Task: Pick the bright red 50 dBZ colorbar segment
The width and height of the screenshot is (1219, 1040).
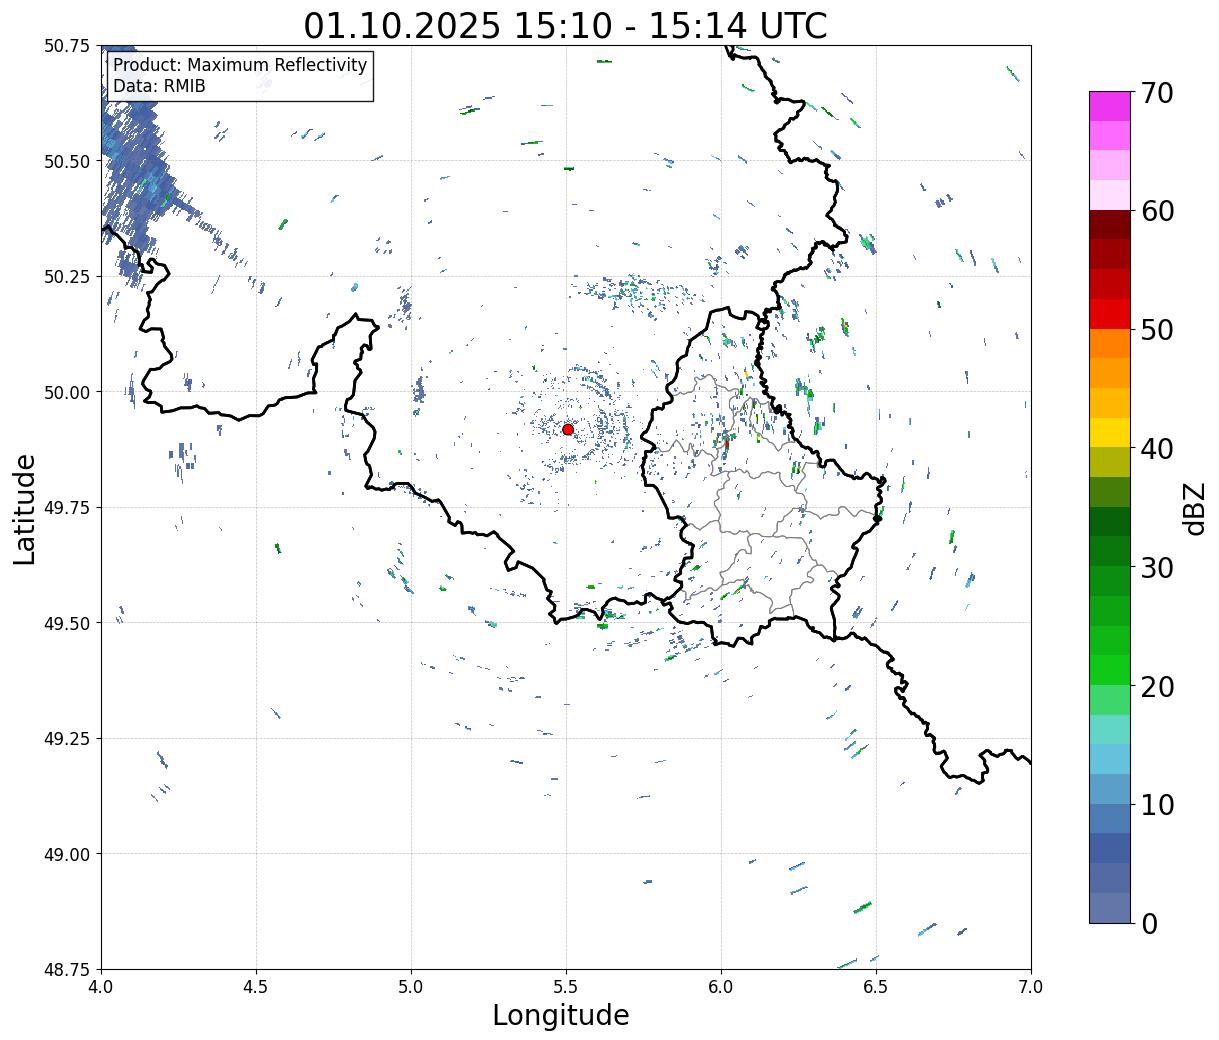Action: 1110,314
